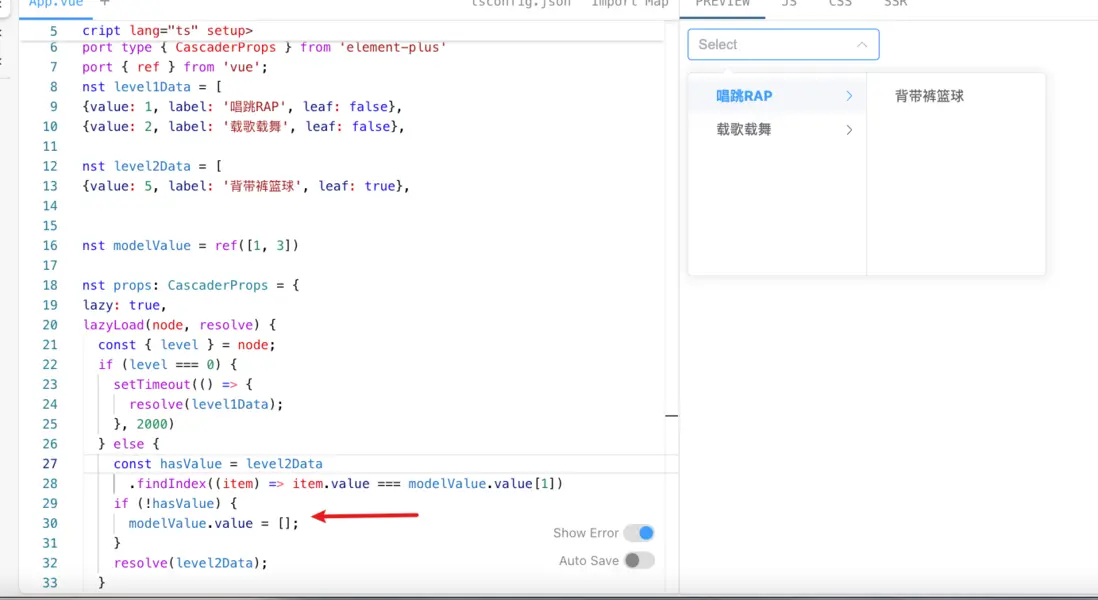Viewport: 1098px width, 600px height.
Task: Expand the 载歌载舞 chevron arrow
Action: click(849, 130)
